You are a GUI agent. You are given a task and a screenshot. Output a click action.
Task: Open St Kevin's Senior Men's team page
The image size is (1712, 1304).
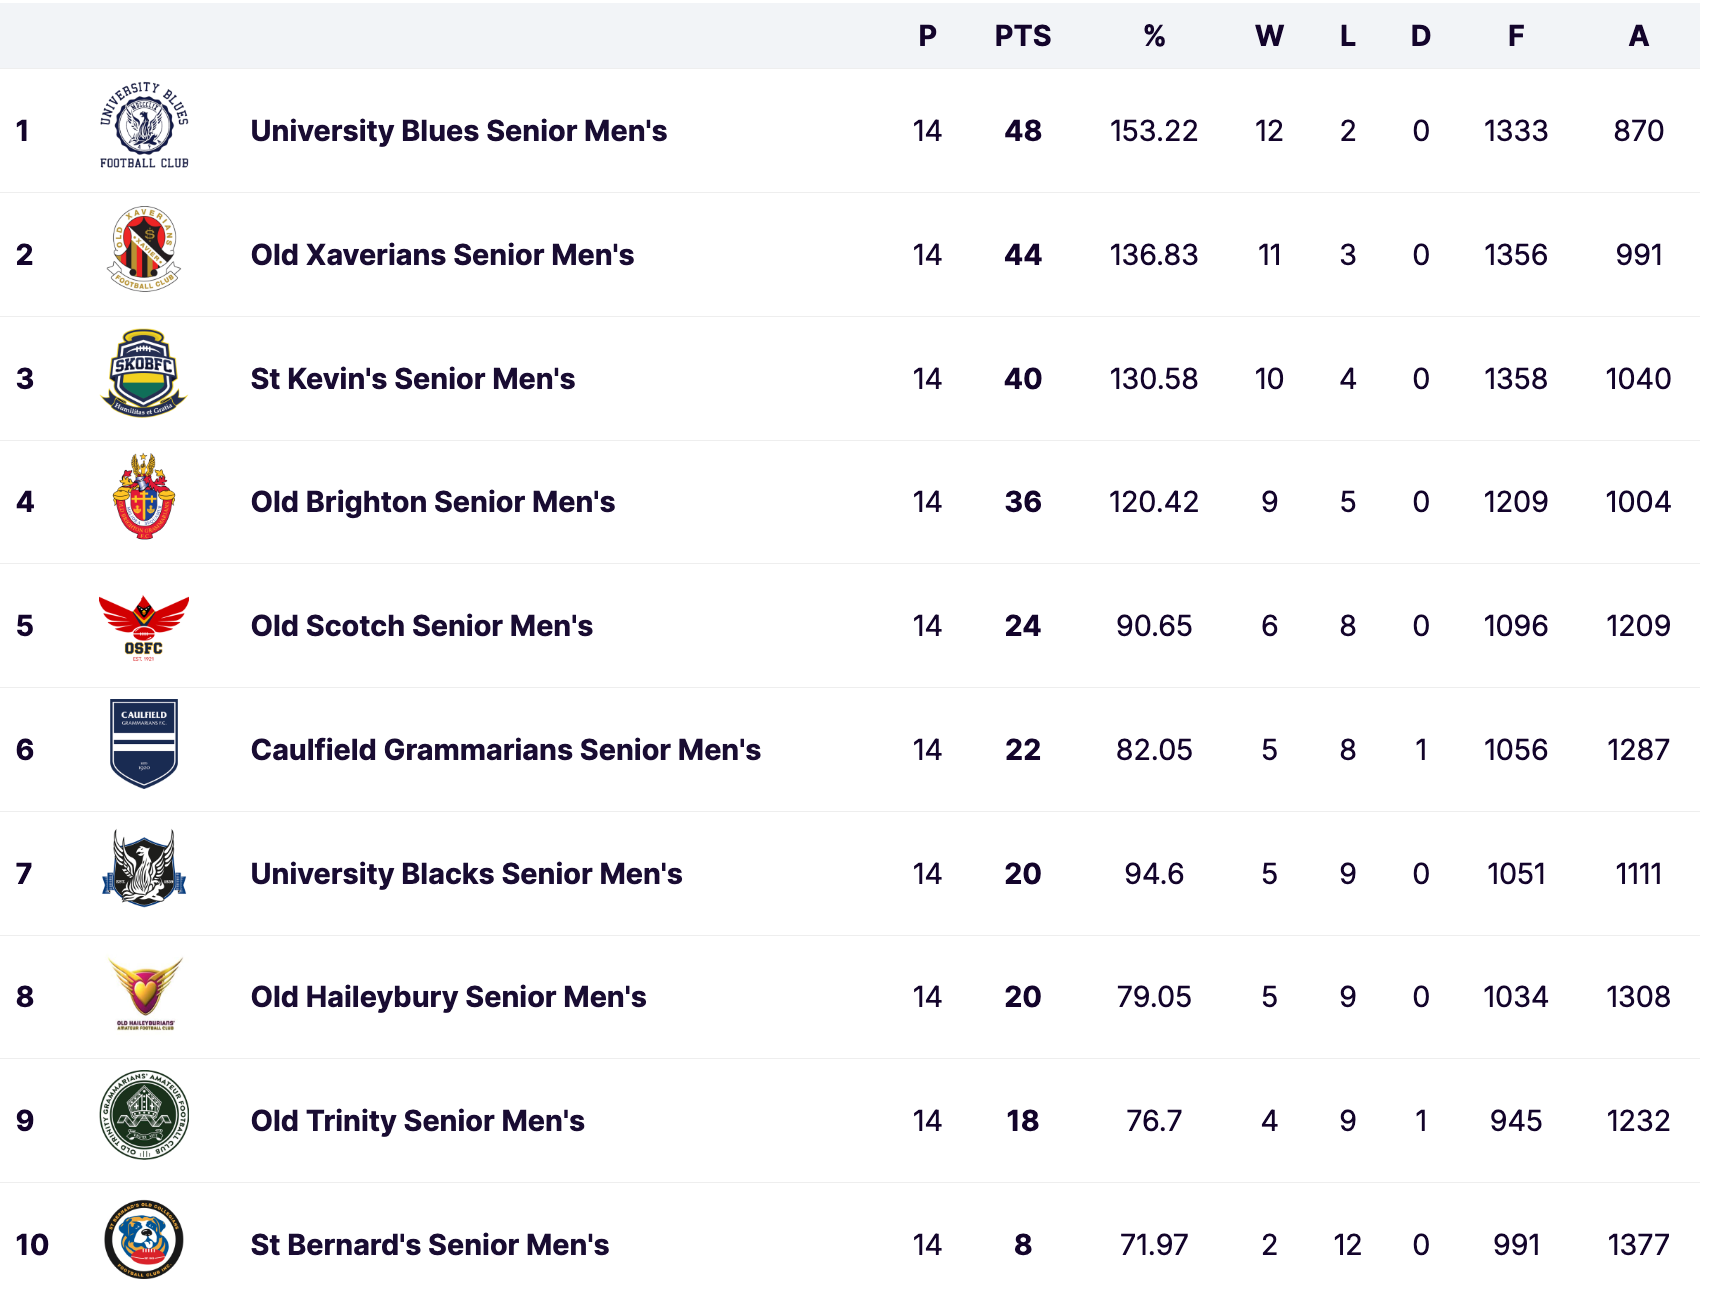[412, 379]
